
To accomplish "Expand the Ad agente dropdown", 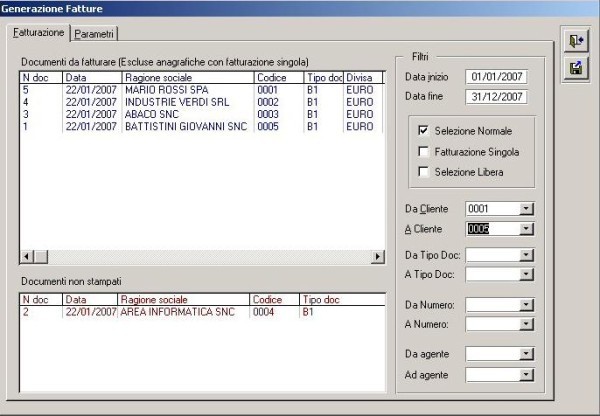I will (x=526, y=375).
